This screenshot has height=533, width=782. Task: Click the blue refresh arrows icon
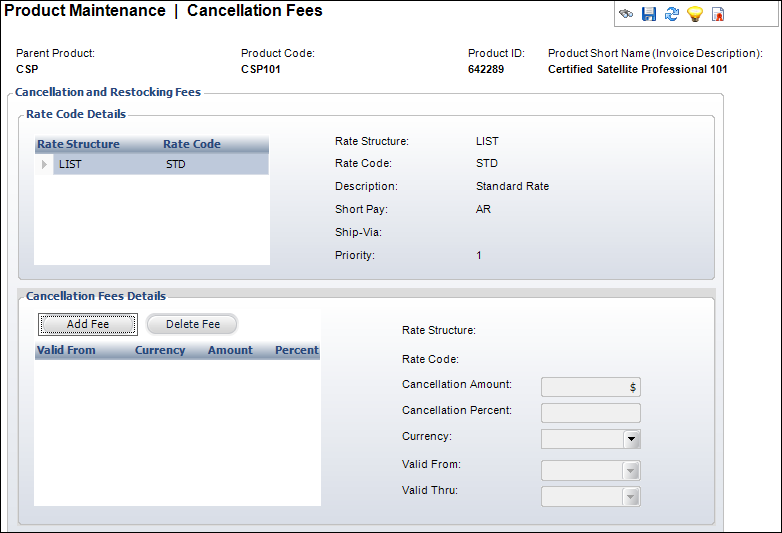672,14
